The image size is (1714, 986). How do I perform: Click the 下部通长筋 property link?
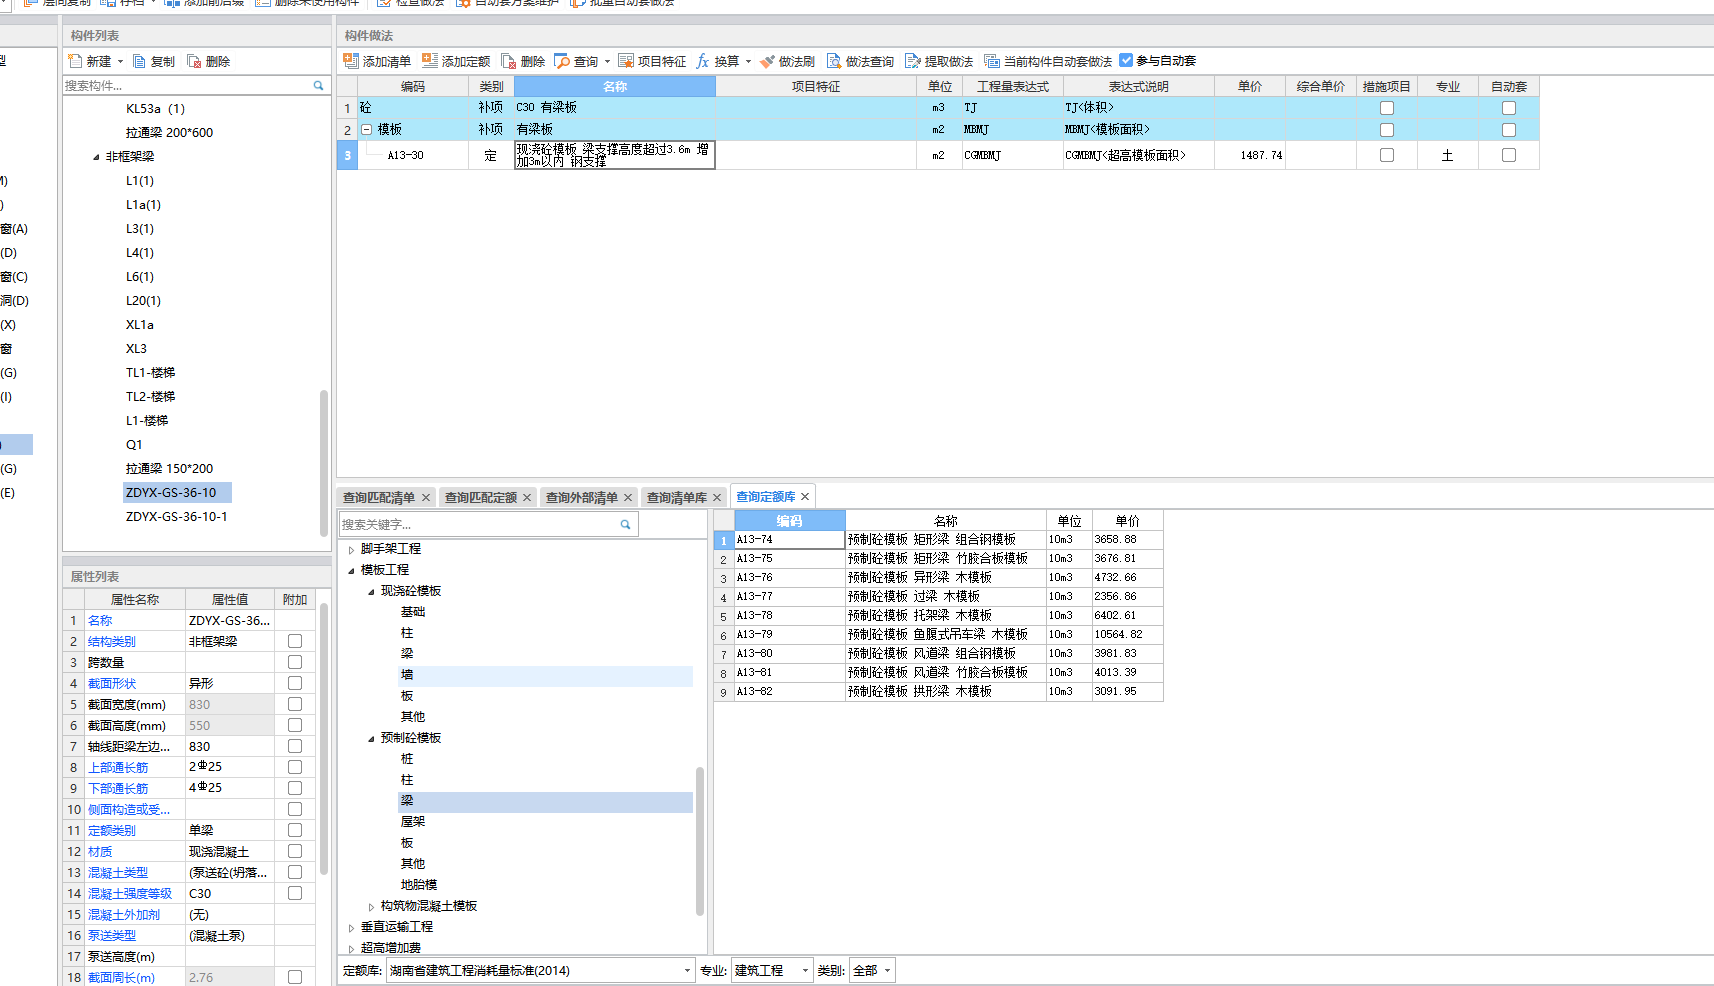[117, 788]
